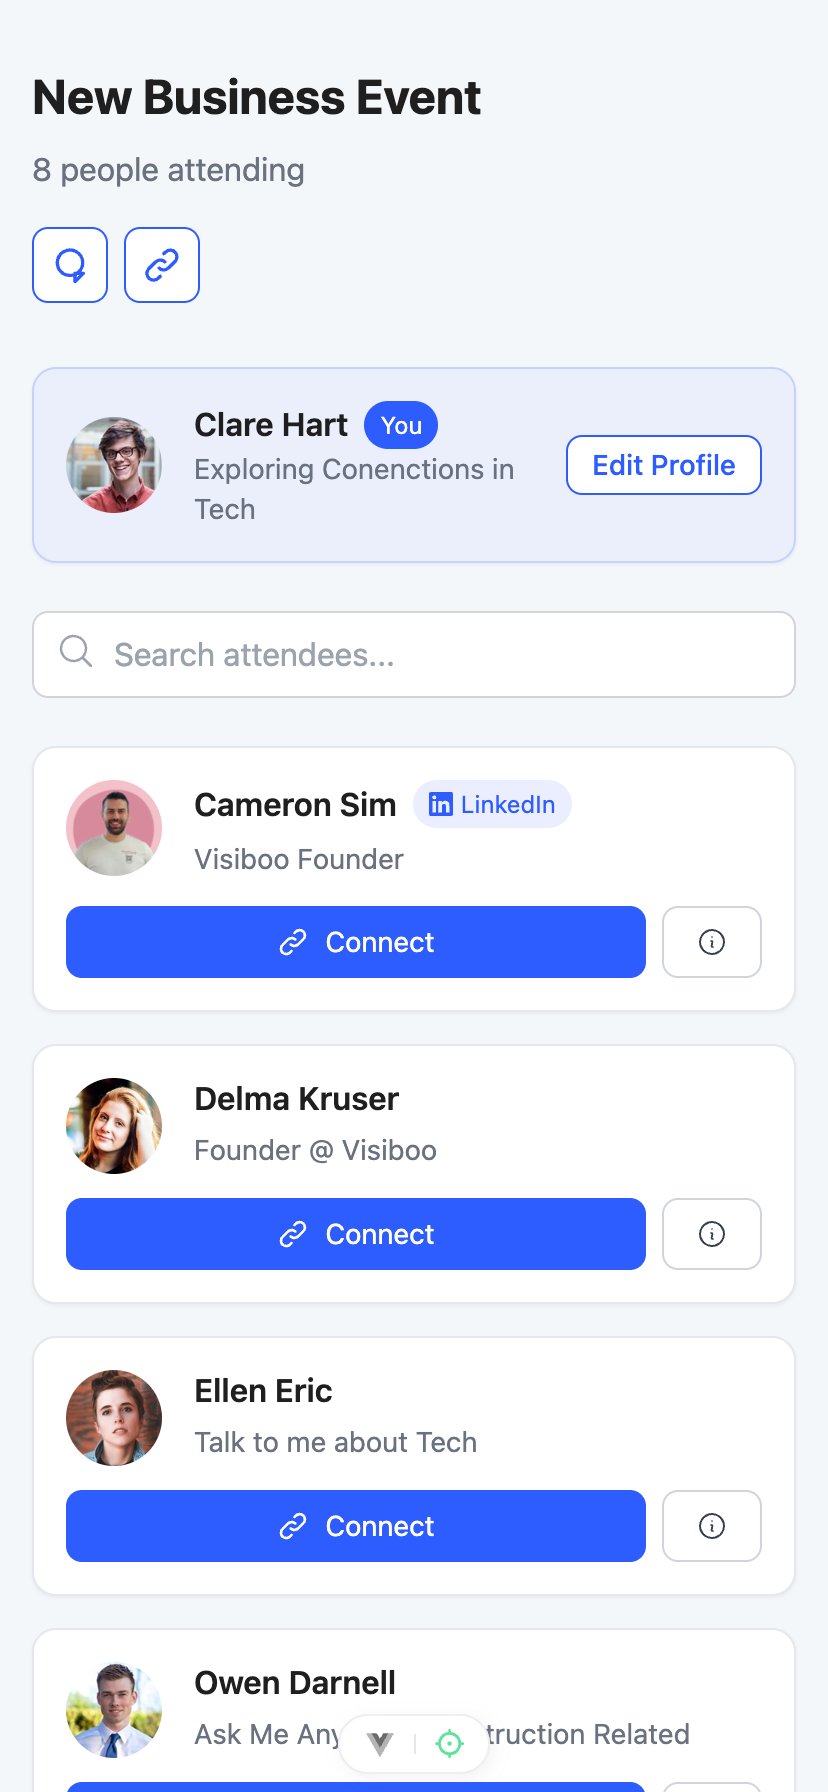Select the green target inspector icon

point(450,1744)
